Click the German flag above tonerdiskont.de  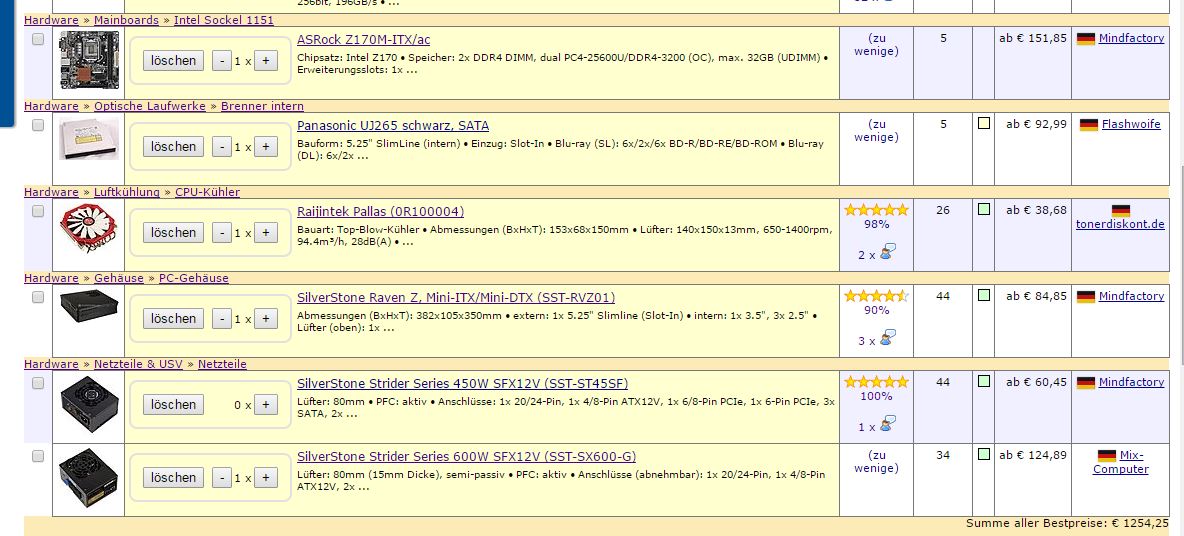(x=1121, y=211)
